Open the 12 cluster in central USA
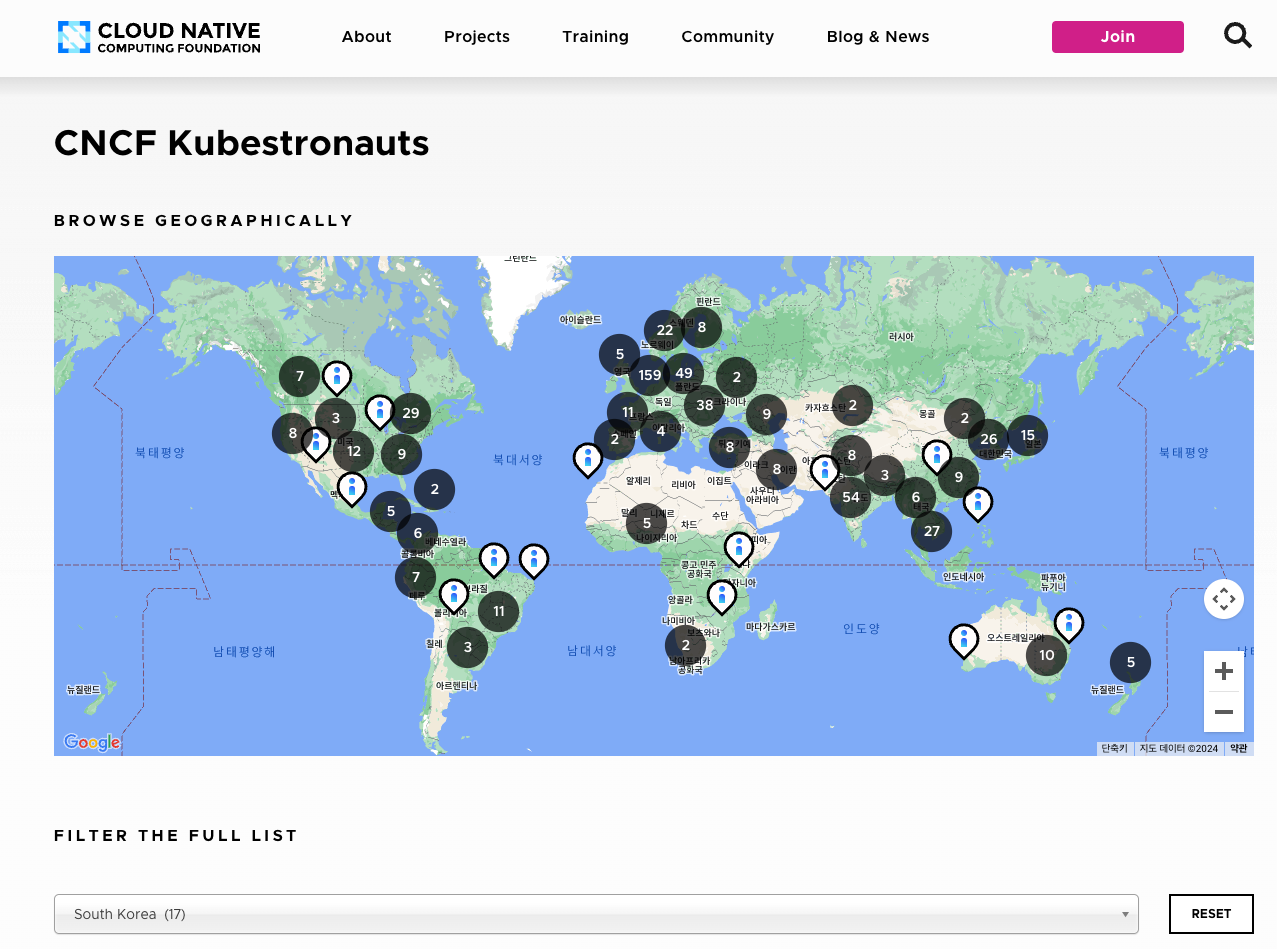The height and width of the screenshot is (949, 1277). (x=354, y=452)
